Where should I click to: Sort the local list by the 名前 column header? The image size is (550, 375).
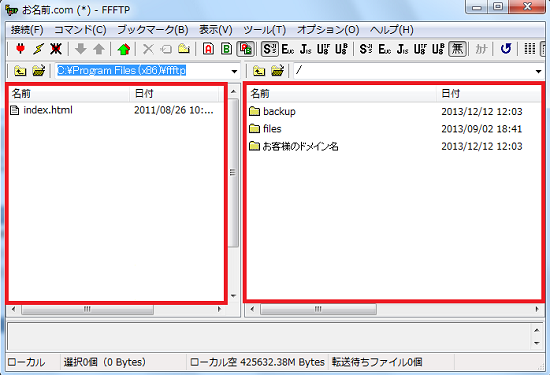pyautogui.click(x=69, y=93)
